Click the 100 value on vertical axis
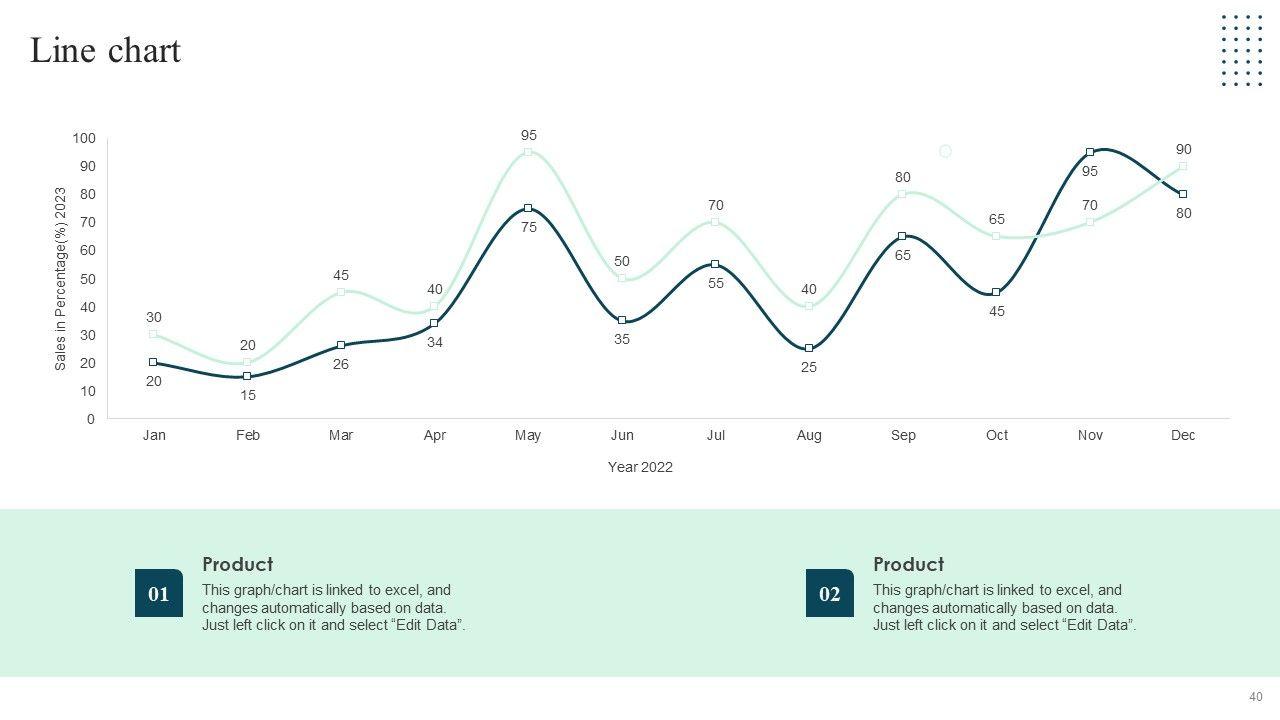This screenshot has height=720, width=1280. [x=84, y=138]
